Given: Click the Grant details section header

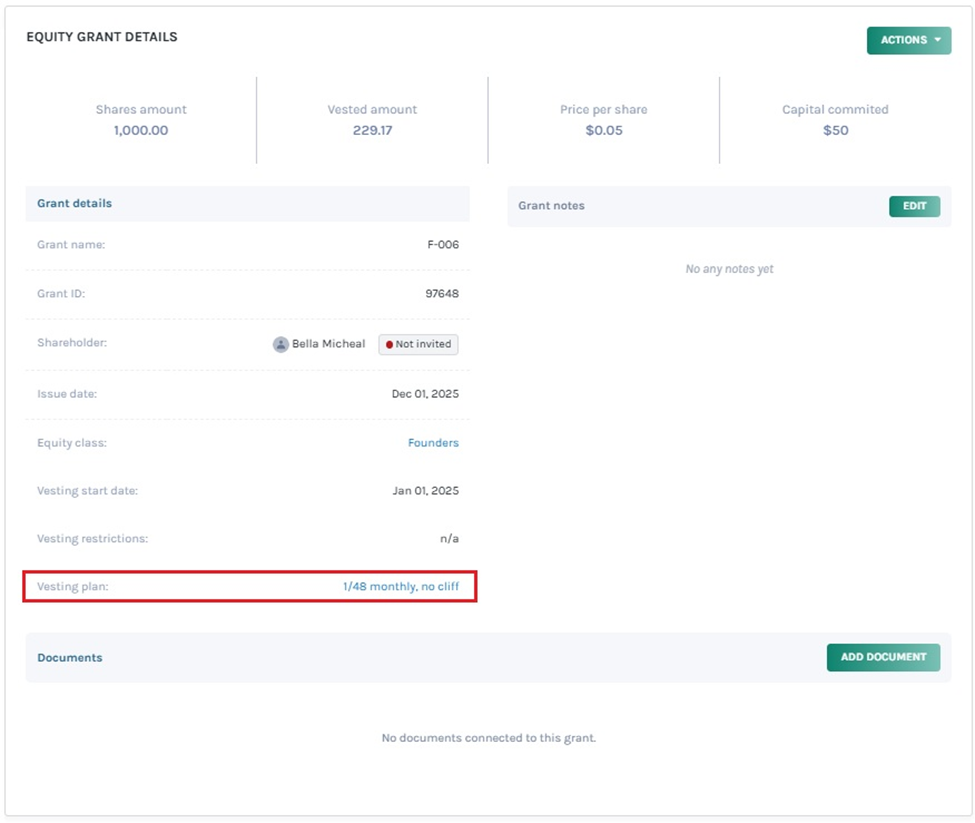Looking at the screenshot, I should click(75, 203).
